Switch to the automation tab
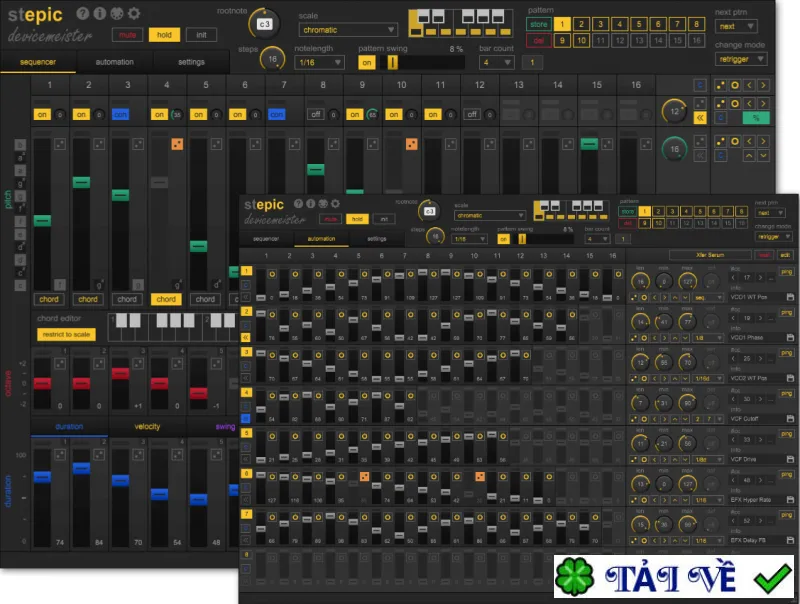800x604 pixels. 114,62
